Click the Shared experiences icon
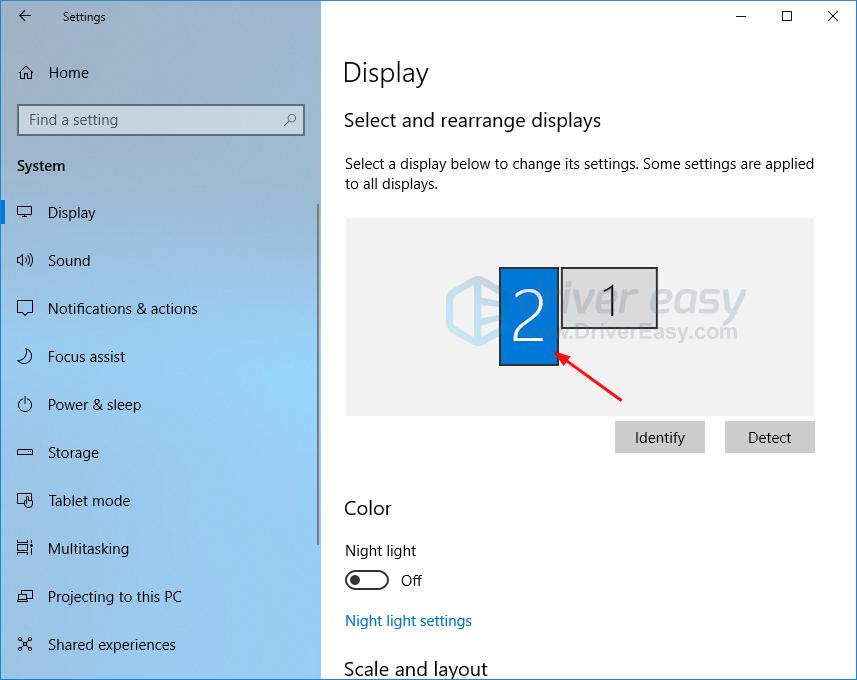857x680 pixels. tap(27, 644)
